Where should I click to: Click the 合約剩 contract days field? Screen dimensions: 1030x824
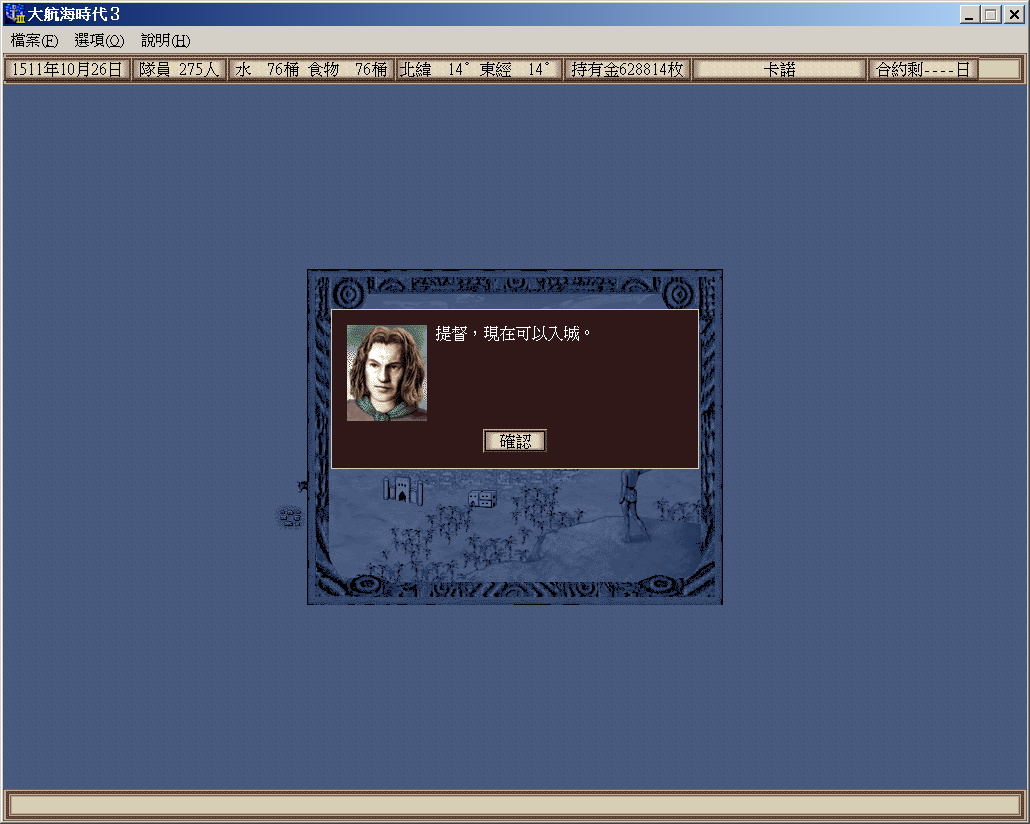point(922,69)
